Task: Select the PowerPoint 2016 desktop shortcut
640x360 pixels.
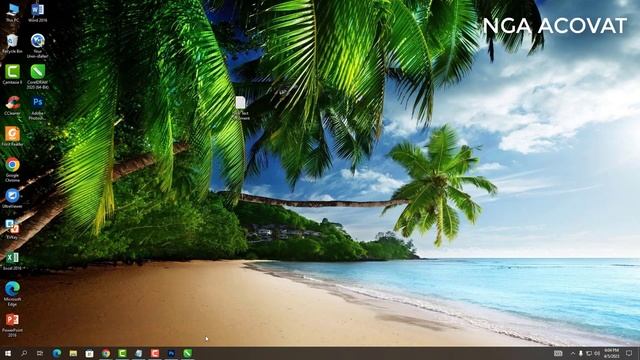Action: [12, 324]
